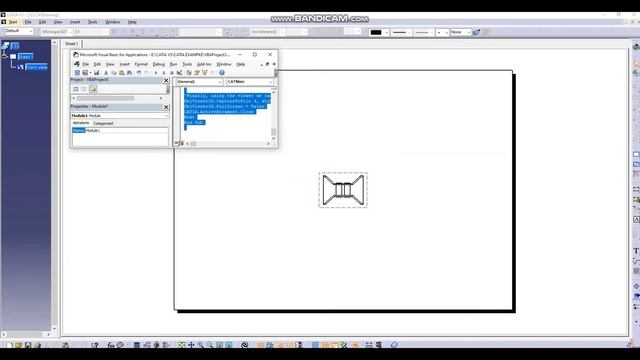640x360 pixels.
Task: Select Front view in the specification tree
Action: [37, 67]
